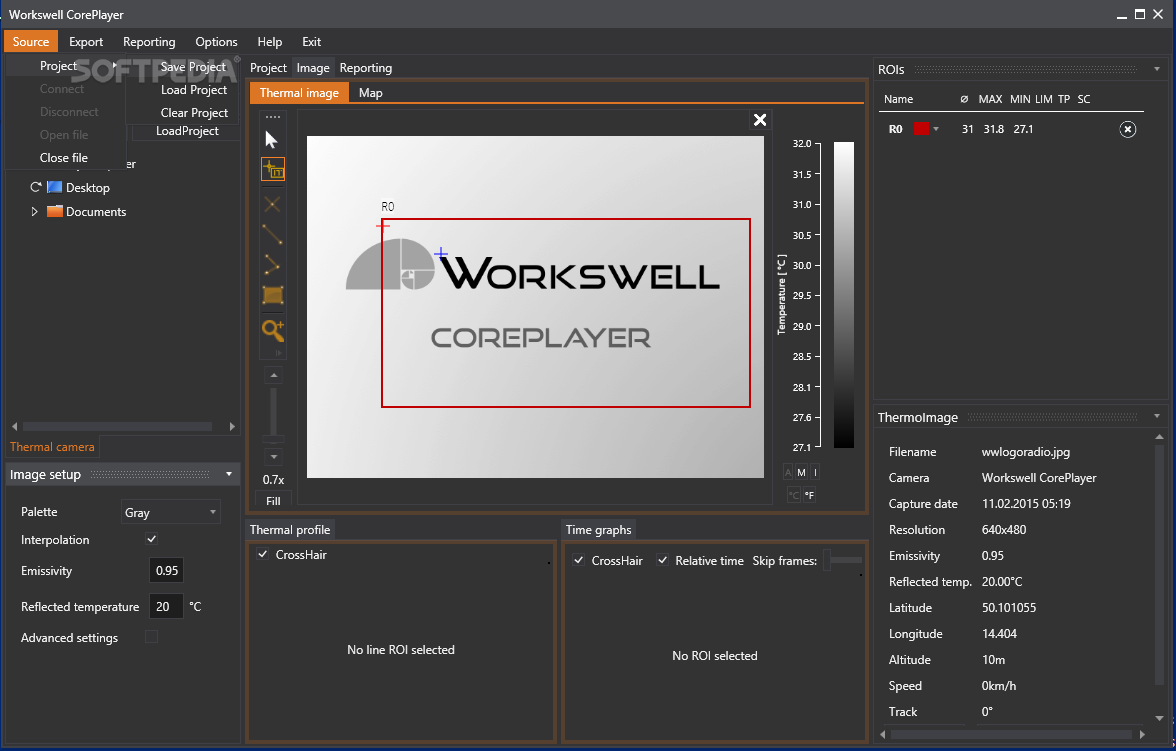Image resolution: width=1176 pixels, height=751 pixels.
Task: Select the point ROI cross tool
Action: click(272, 203)
